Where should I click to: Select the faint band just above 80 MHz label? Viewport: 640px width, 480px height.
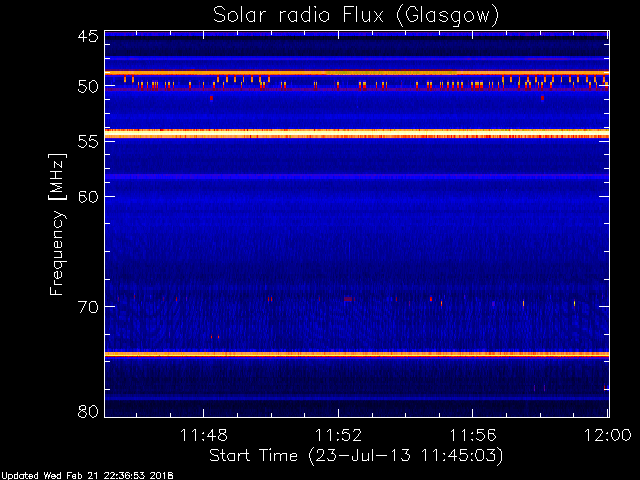pos(356,398)
